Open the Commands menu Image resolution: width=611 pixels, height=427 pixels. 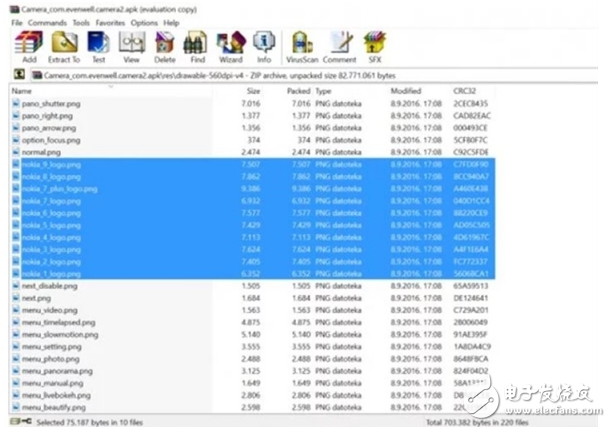pos(48,22)
